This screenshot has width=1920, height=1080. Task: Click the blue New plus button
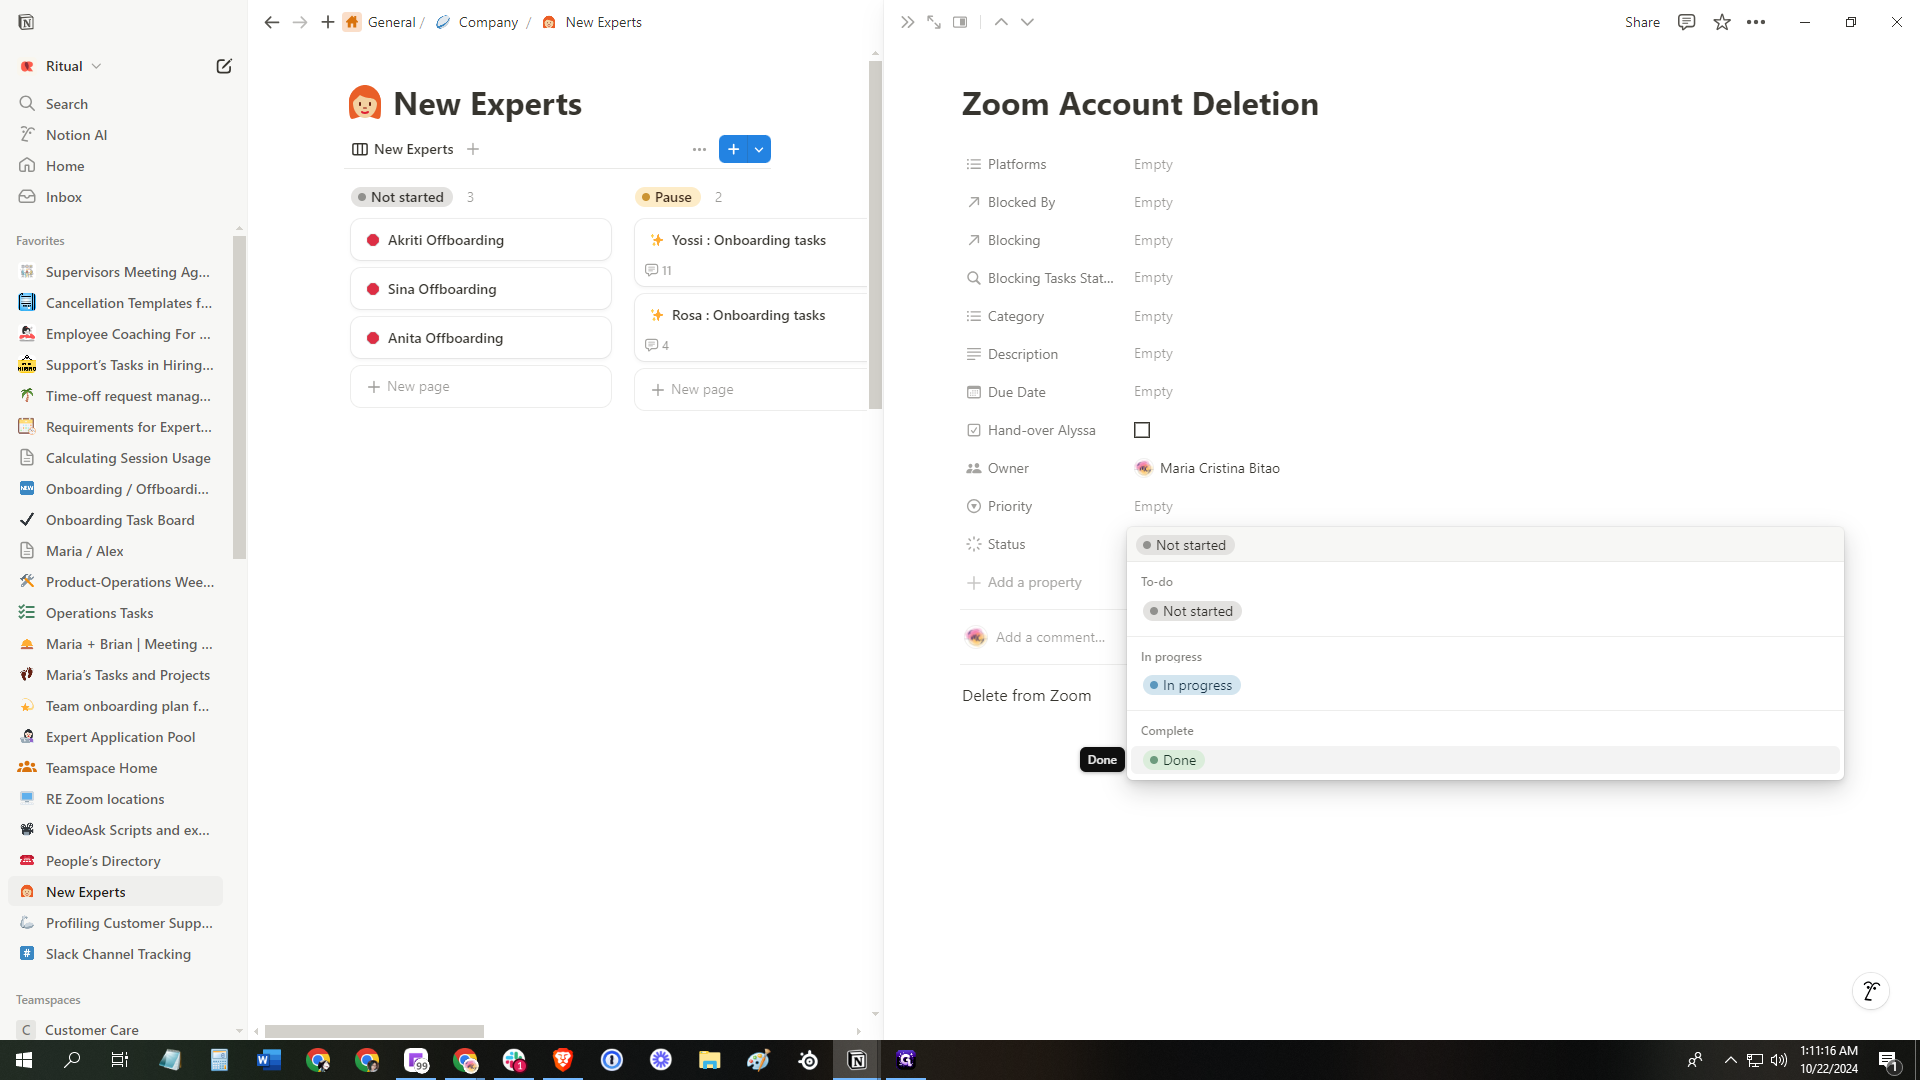pos(733,149)
